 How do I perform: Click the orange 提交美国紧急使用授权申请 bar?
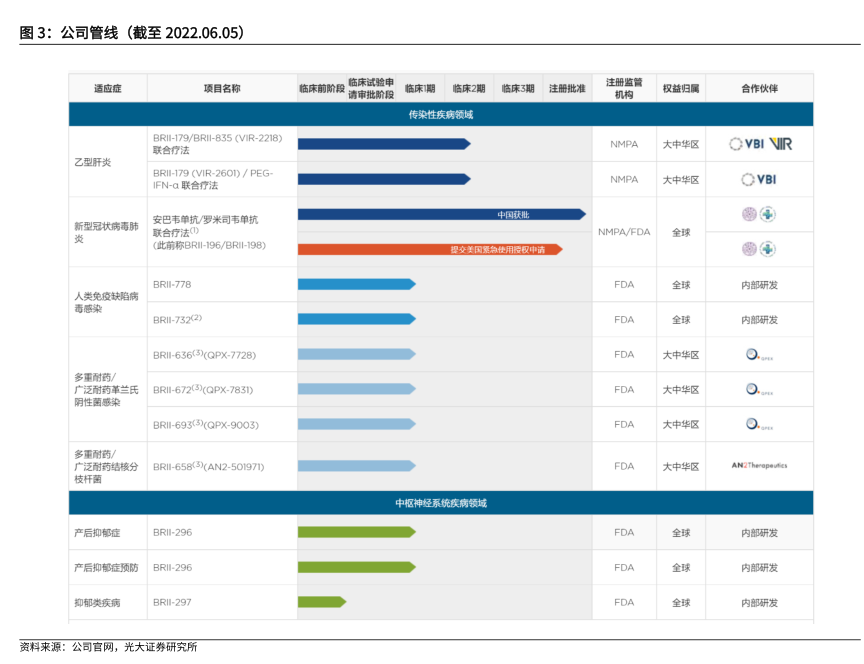(430, 249)
